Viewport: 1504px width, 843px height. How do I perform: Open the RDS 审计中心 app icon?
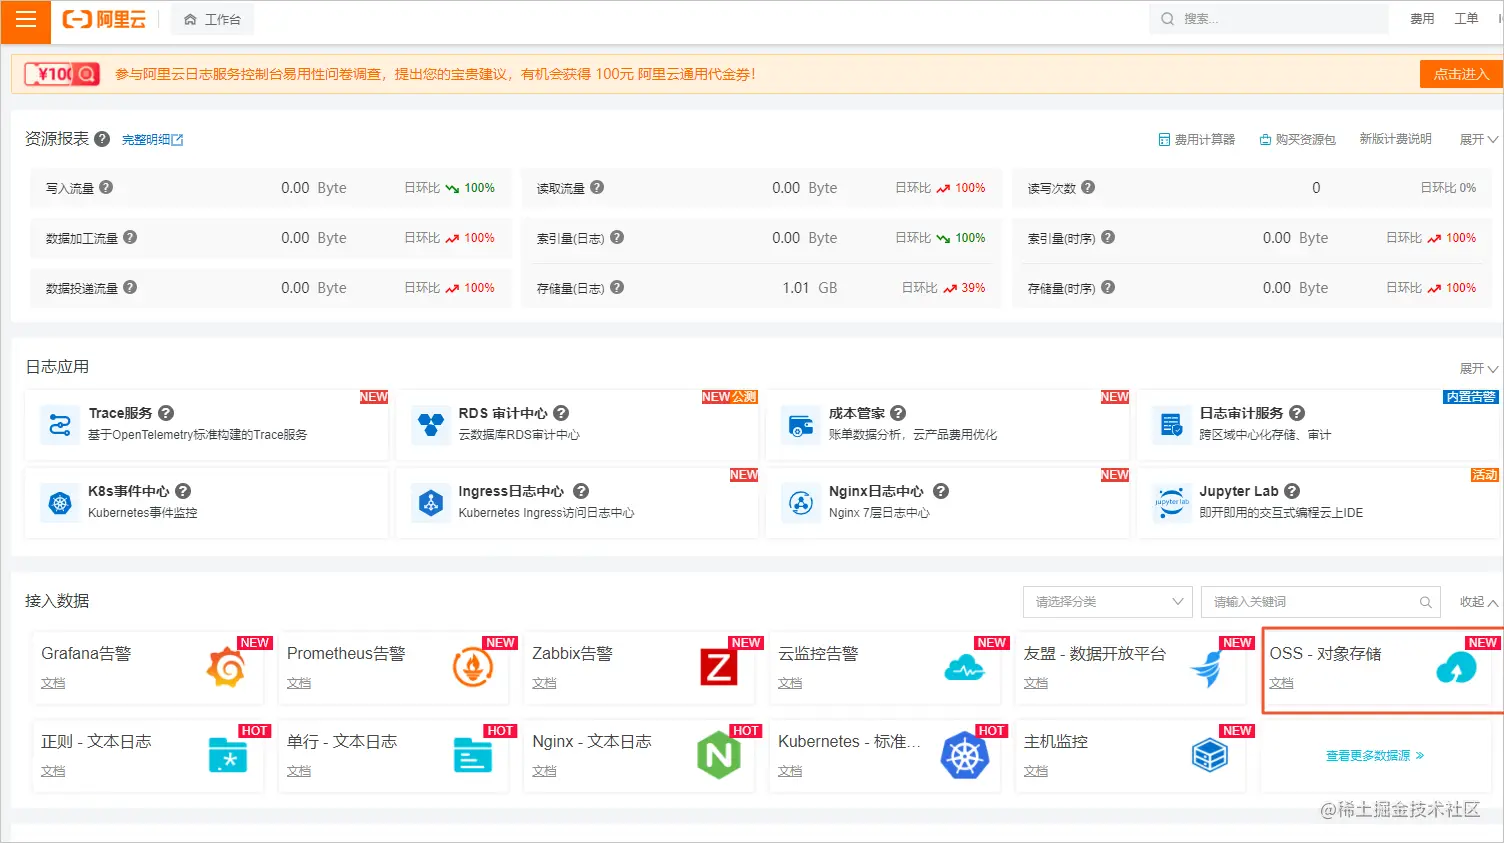tap(431, 425)
